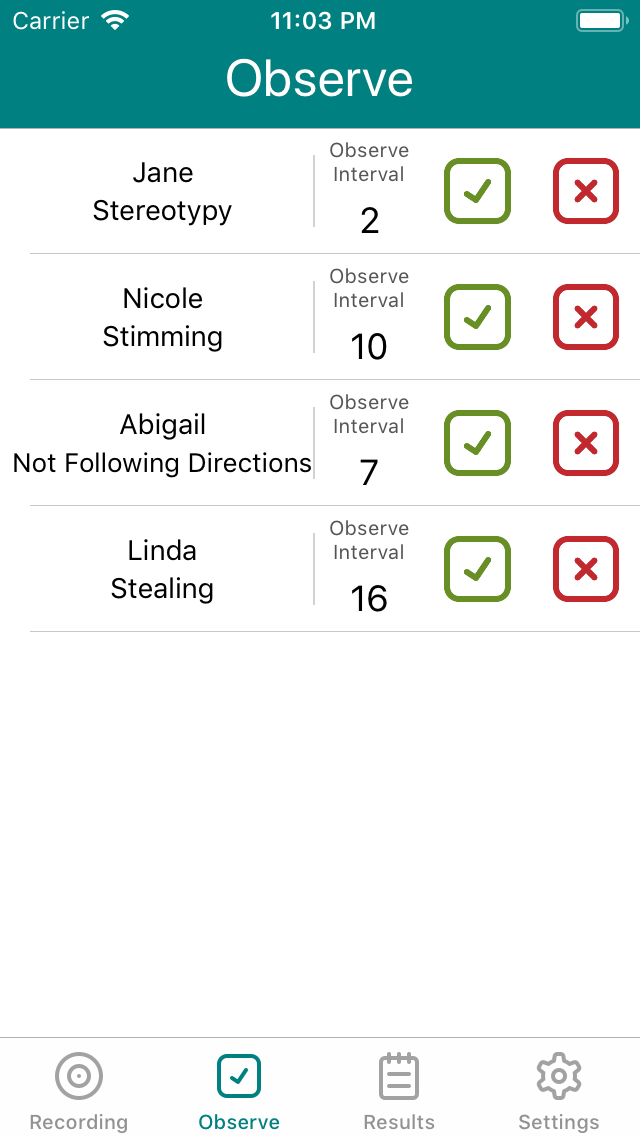Tap red X for Jane Stereotypy

point(586,191)
